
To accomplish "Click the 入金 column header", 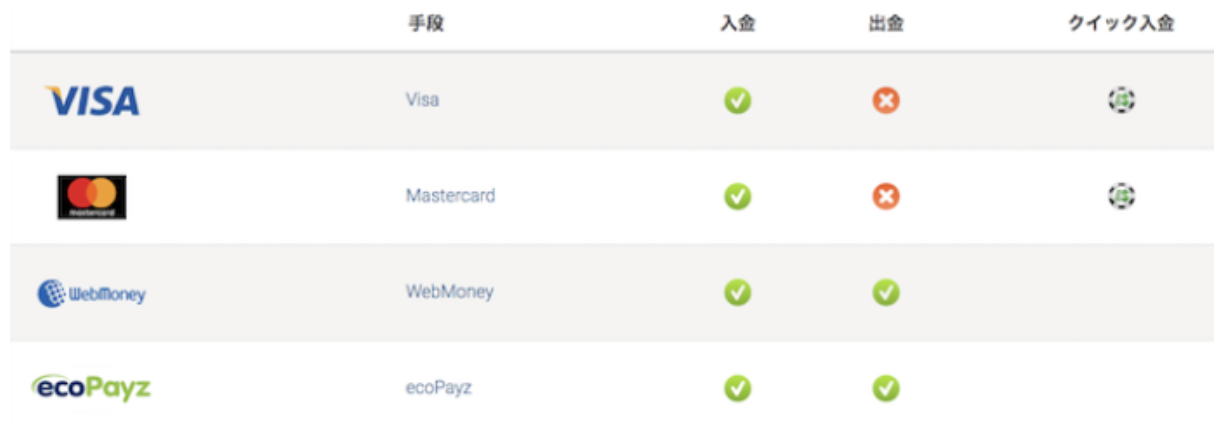I will tap(737, 24).
